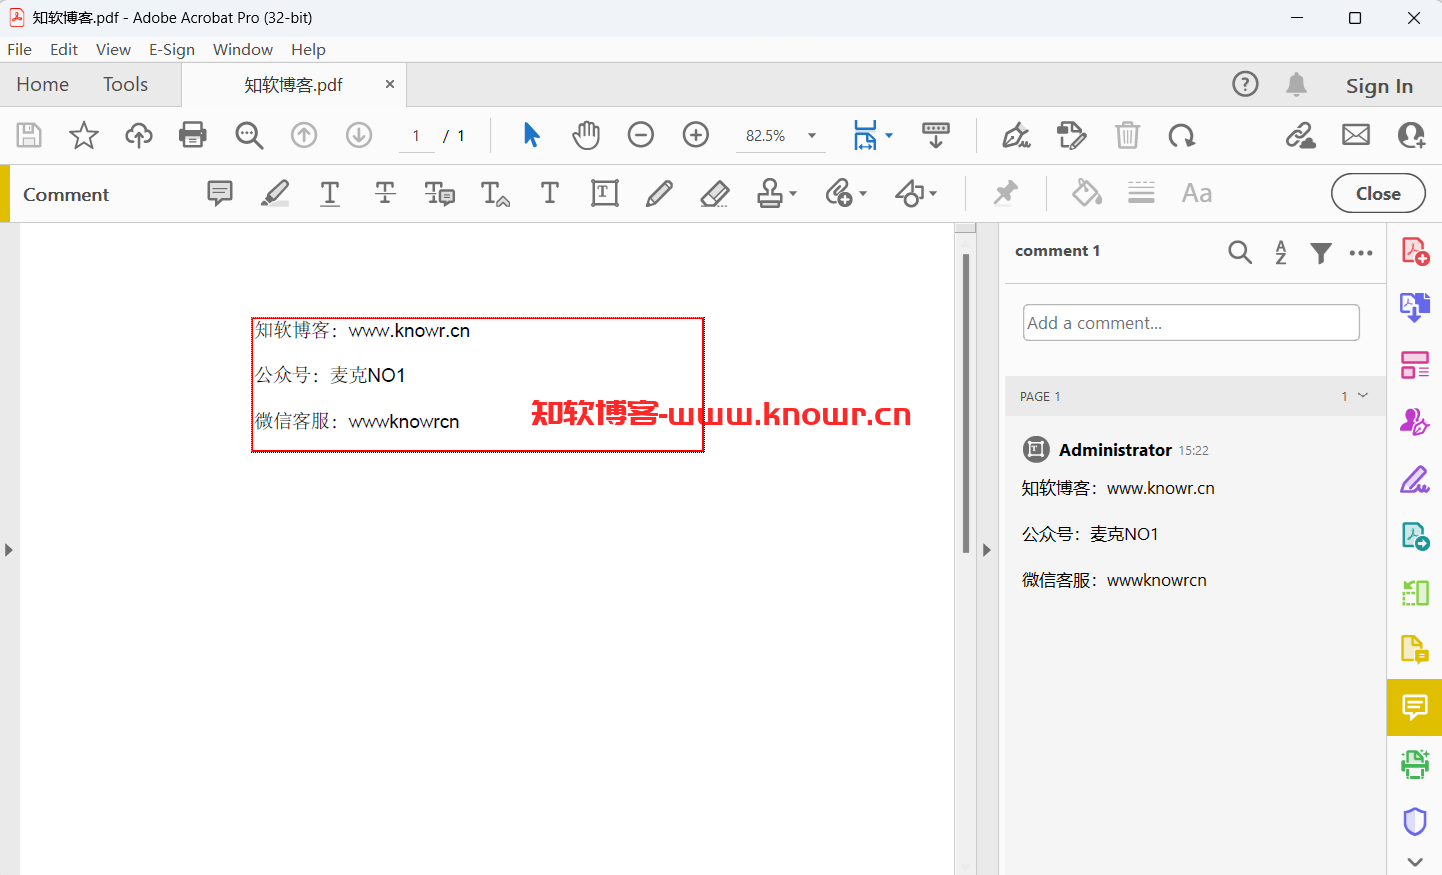Expand the Stamp tool dropdown
Viewport: 1442px width, 875px height.
(793, 193)
